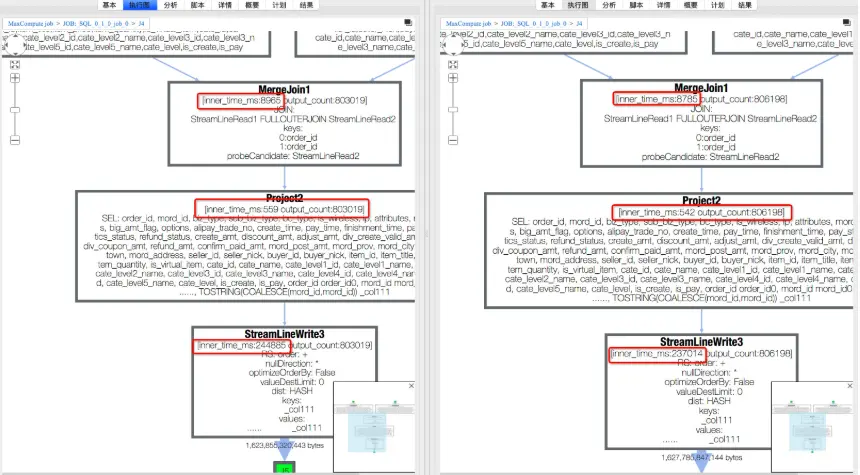Zoom in with plus icon, right panel
Screen dimensions: 860x475
[452, 78]
